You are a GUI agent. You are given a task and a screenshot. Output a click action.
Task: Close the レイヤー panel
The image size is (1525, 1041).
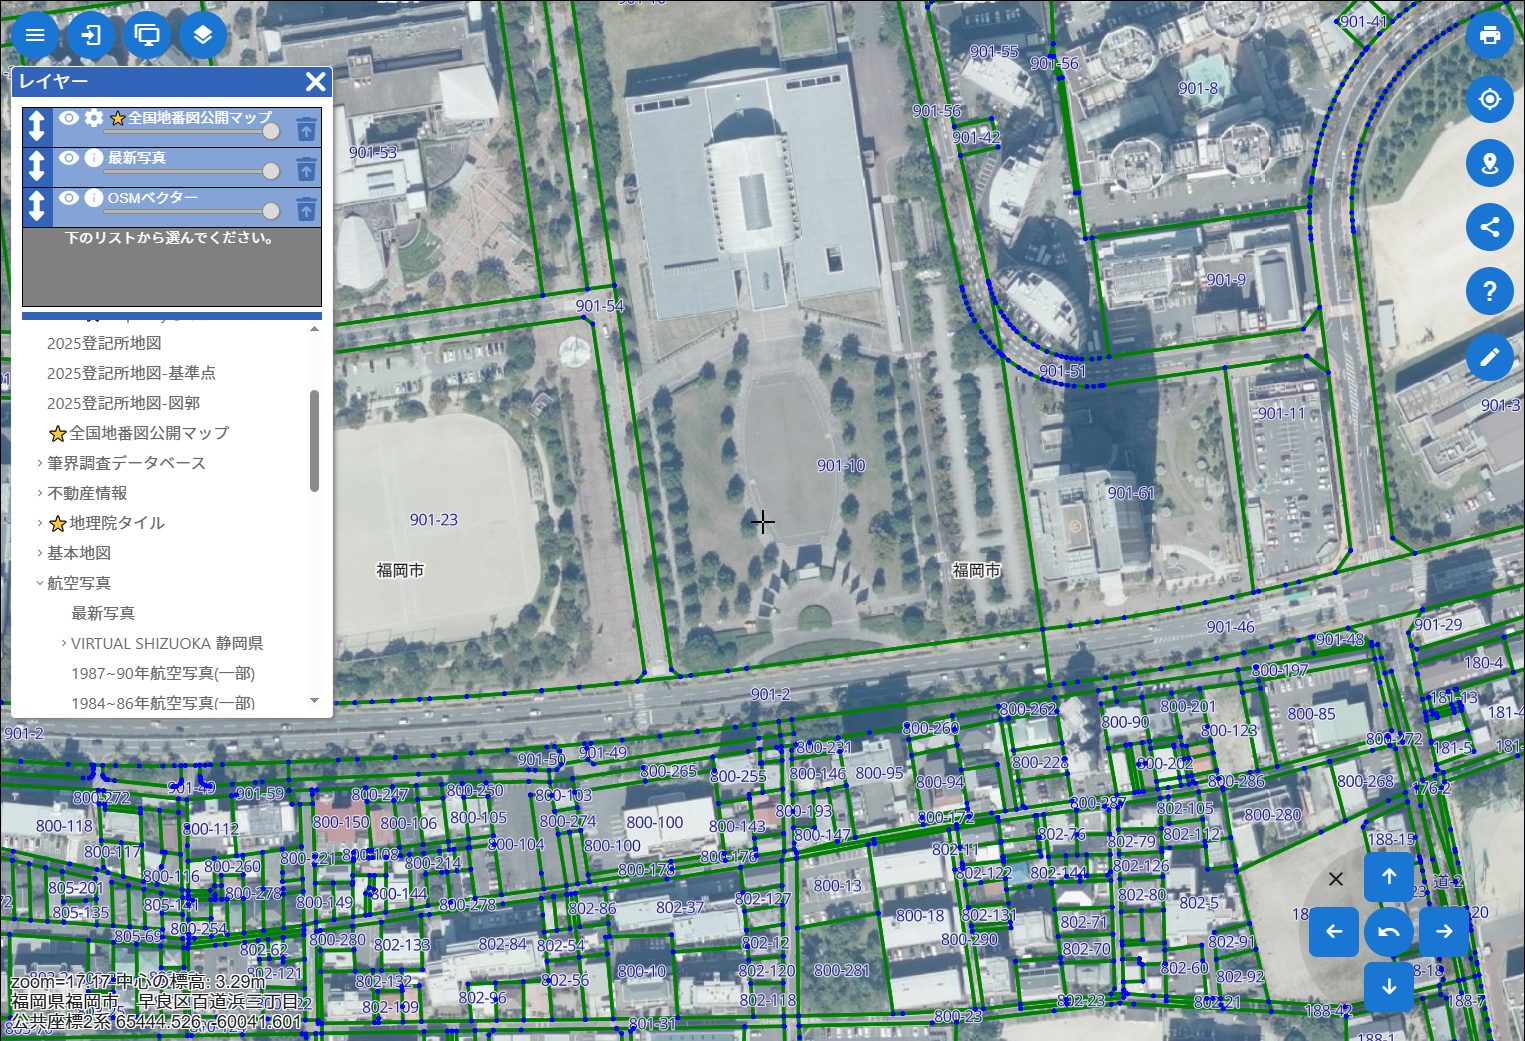pyautogui.click(x=315, y=82)
